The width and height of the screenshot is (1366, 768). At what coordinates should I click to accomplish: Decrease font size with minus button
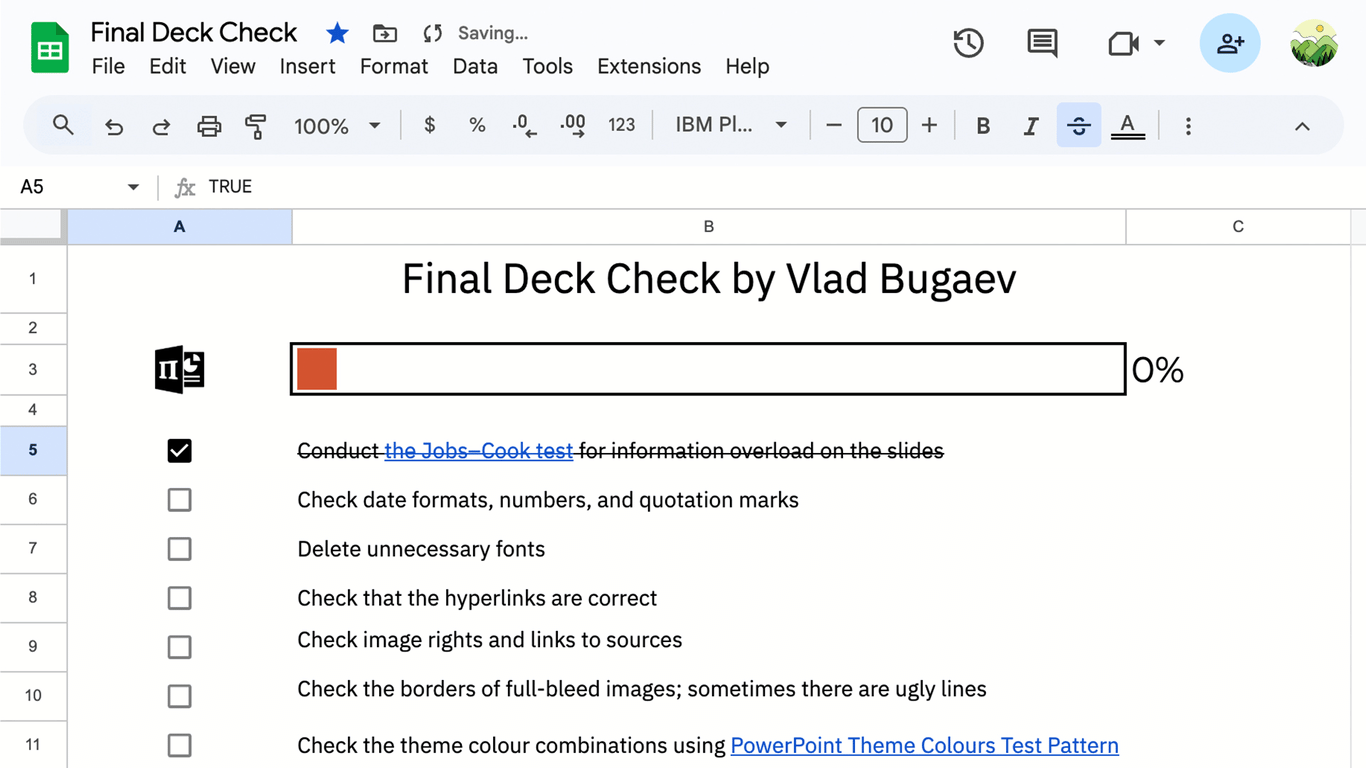pyautogui.click(x=834, y=125)
